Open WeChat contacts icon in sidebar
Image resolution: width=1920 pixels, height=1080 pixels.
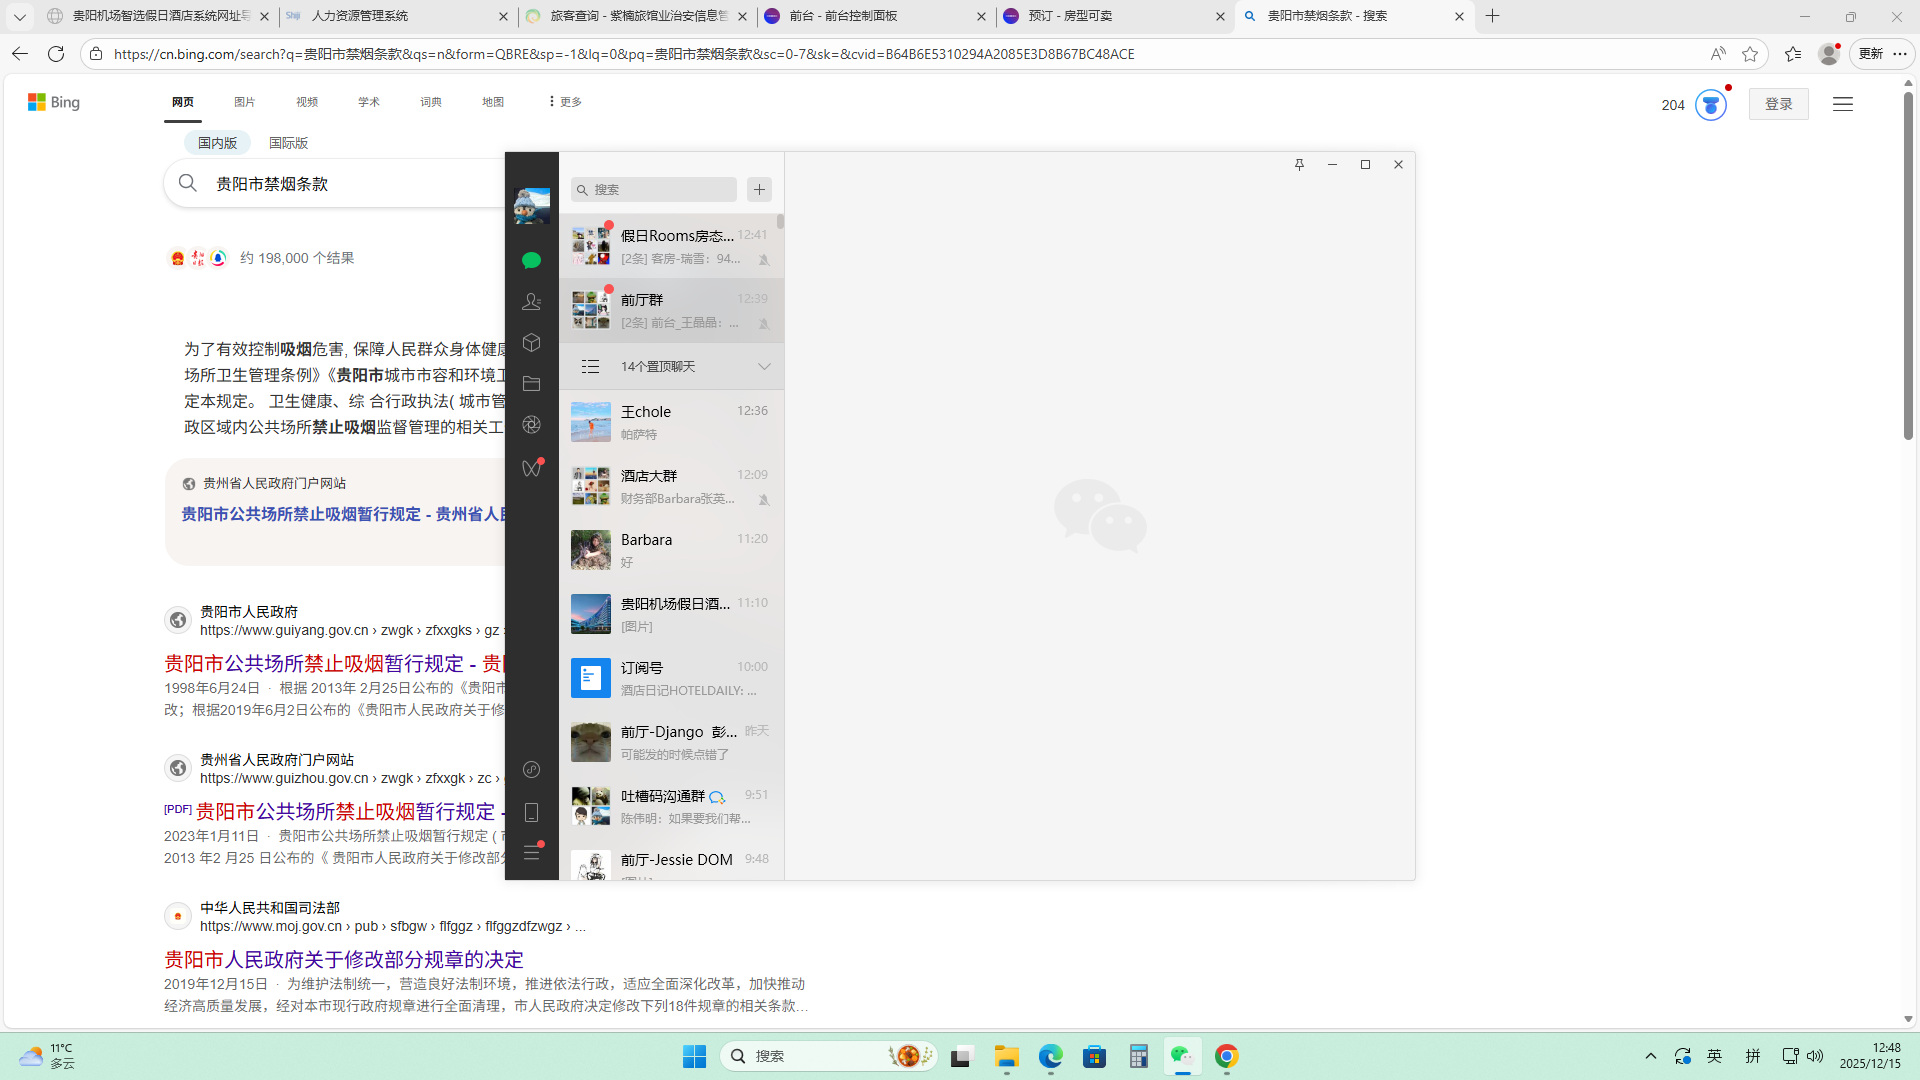coord(531,301)
